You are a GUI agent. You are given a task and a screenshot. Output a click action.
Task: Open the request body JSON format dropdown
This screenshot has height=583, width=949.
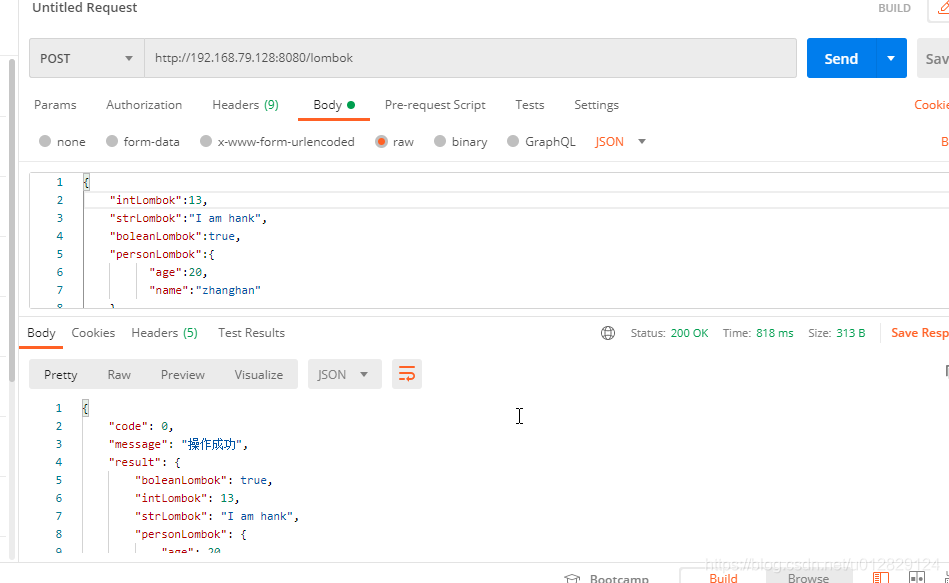click(620, 142)
